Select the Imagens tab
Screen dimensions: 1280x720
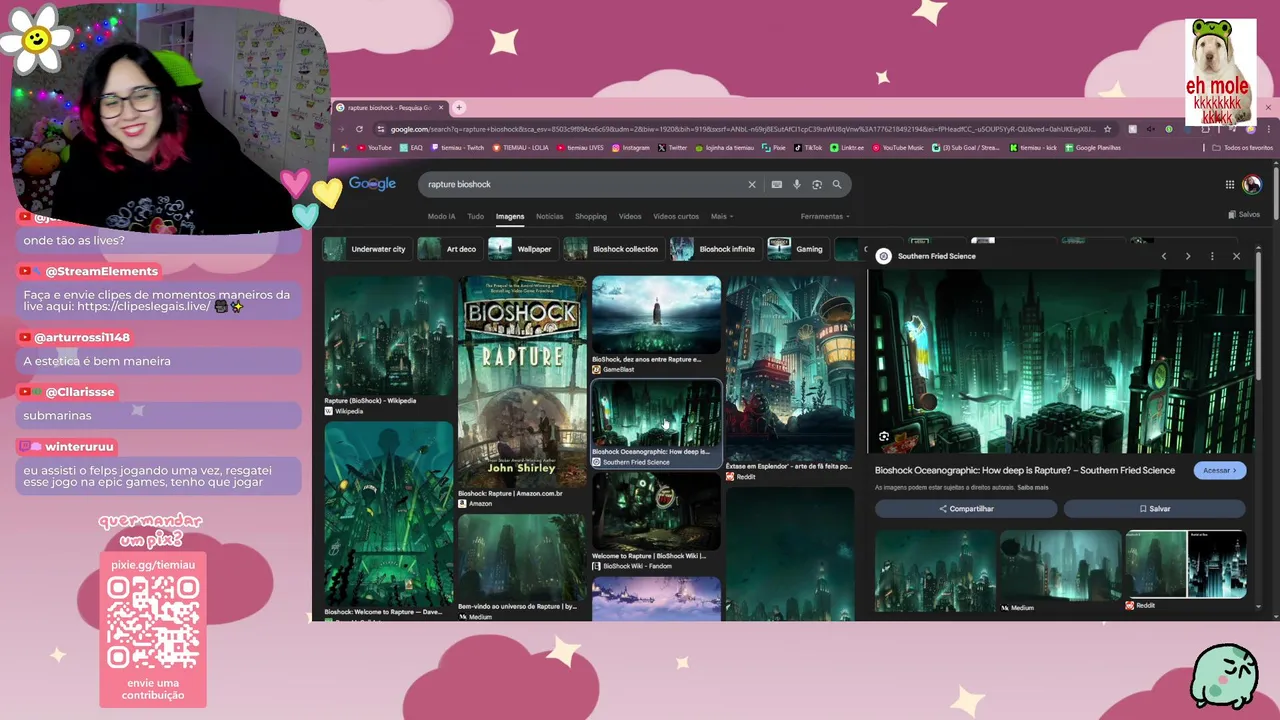pyautogui.click(x=510, y=216)
